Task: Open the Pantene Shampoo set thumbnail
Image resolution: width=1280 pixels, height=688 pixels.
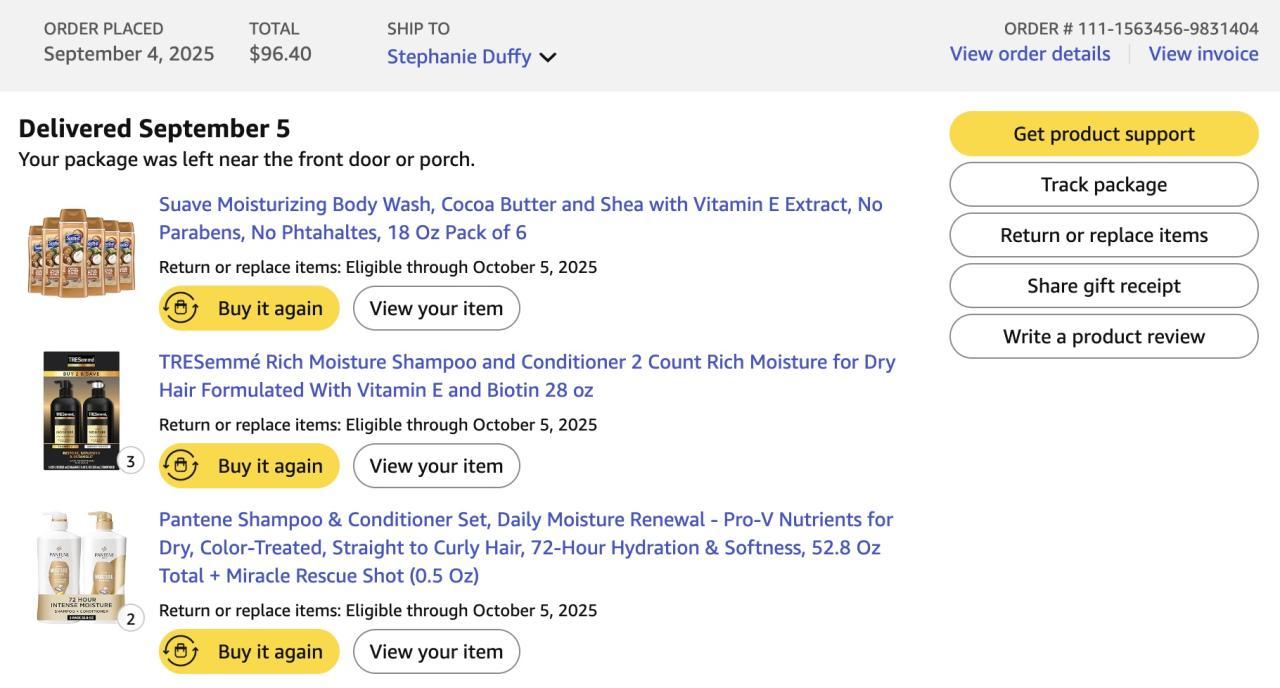Action: coord(82,567)
